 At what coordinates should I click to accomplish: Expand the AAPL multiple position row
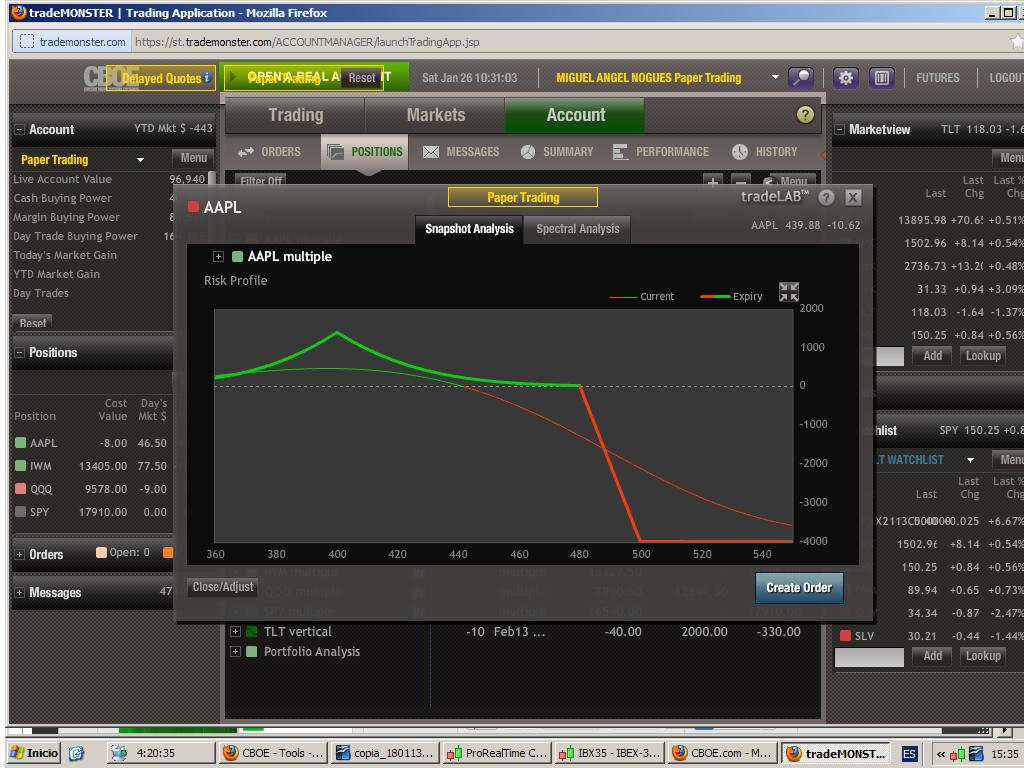pos(218,257)
